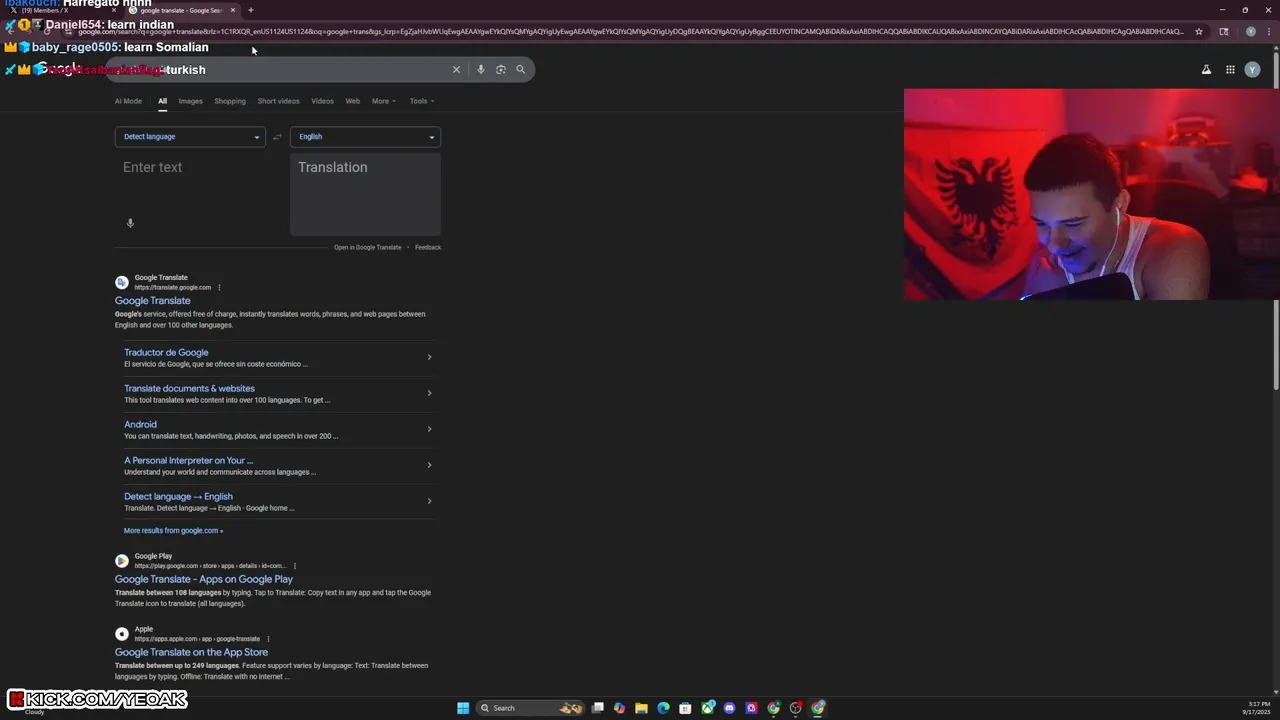Switch to Shopping results tab
1280x720 pixels.
click(230, 101)
